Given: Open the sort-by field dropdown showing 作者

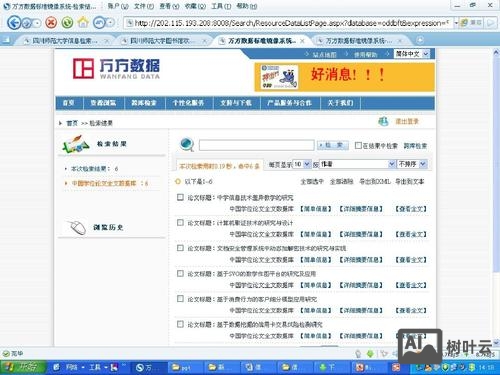Looking at the screenshot, I should [357, 164].
